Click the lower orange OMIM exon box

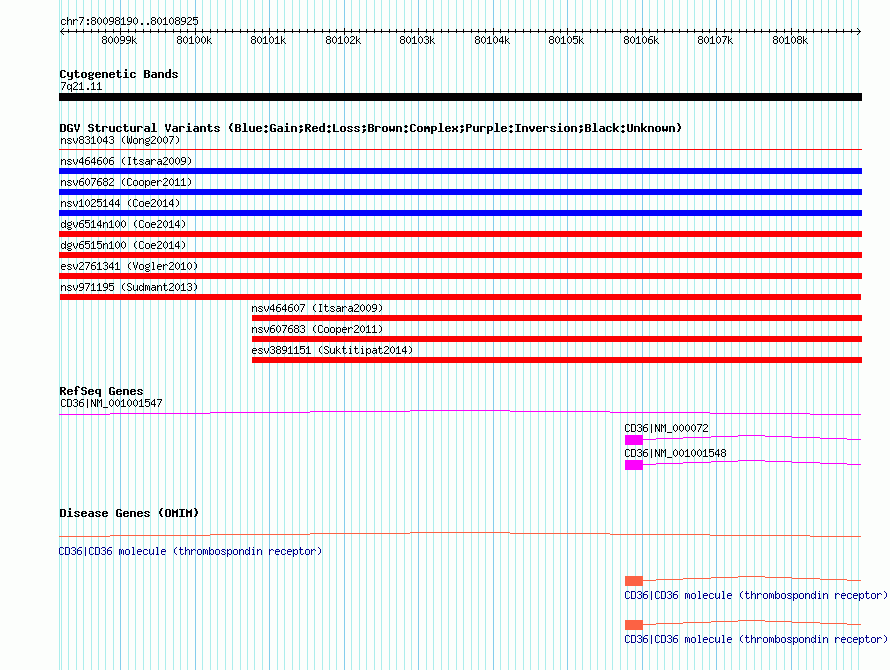pos(633,625)
